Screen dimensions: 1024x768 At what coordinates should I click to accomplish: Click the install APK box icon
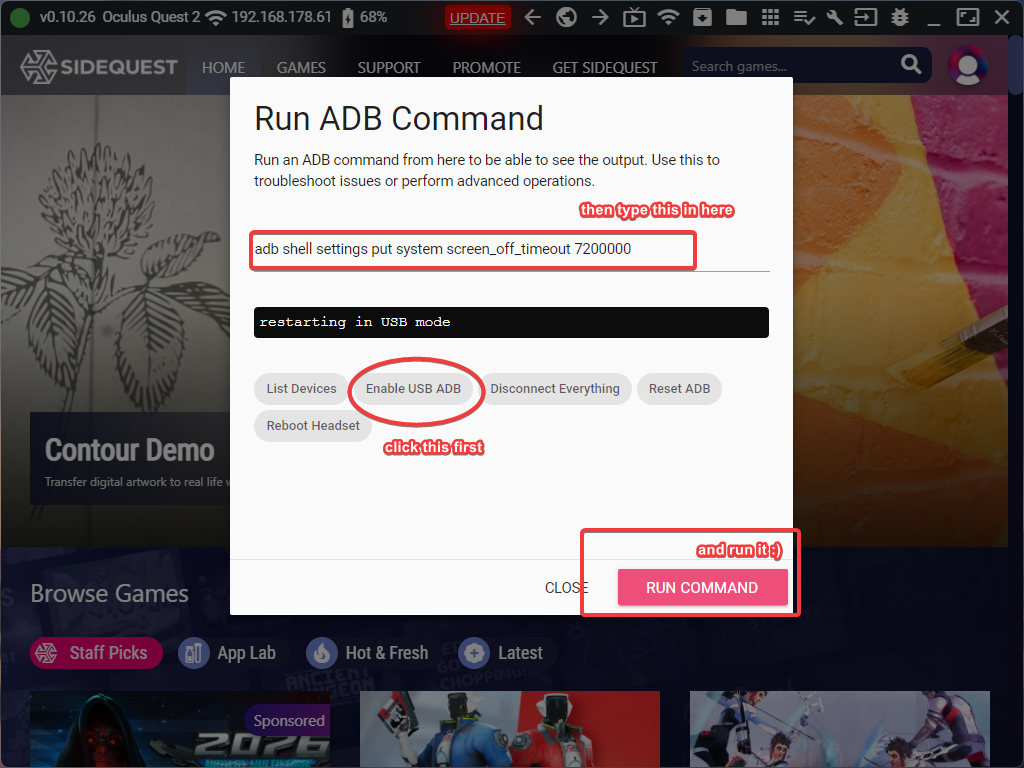point(702,17)
